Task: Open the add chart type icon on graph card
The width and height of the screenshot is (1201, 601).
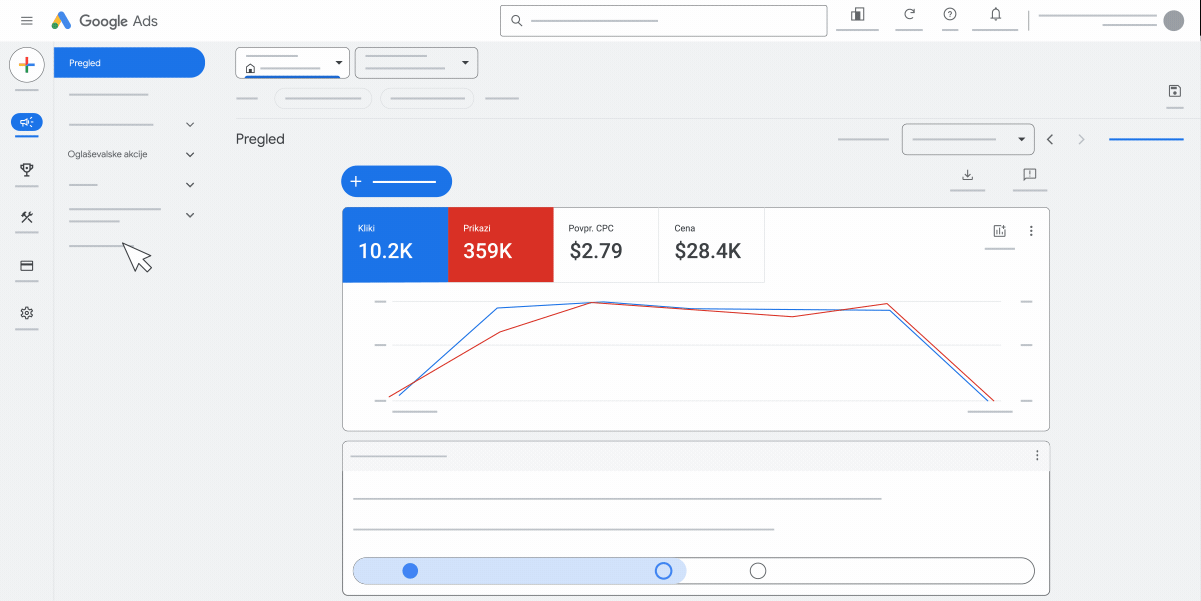Action: tap(999, 230)
